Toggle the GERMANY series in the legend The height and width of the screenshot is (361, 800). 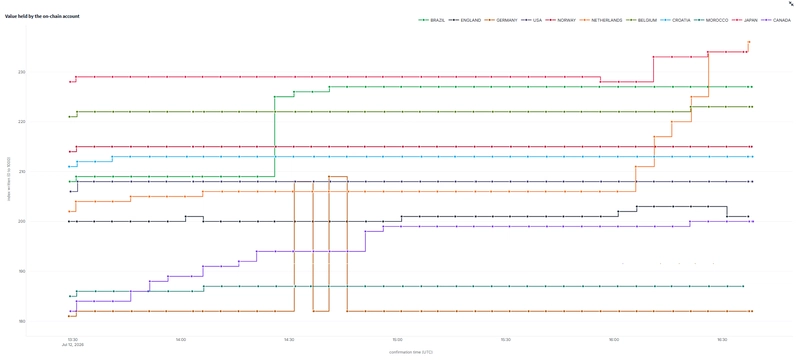[501, 20]
